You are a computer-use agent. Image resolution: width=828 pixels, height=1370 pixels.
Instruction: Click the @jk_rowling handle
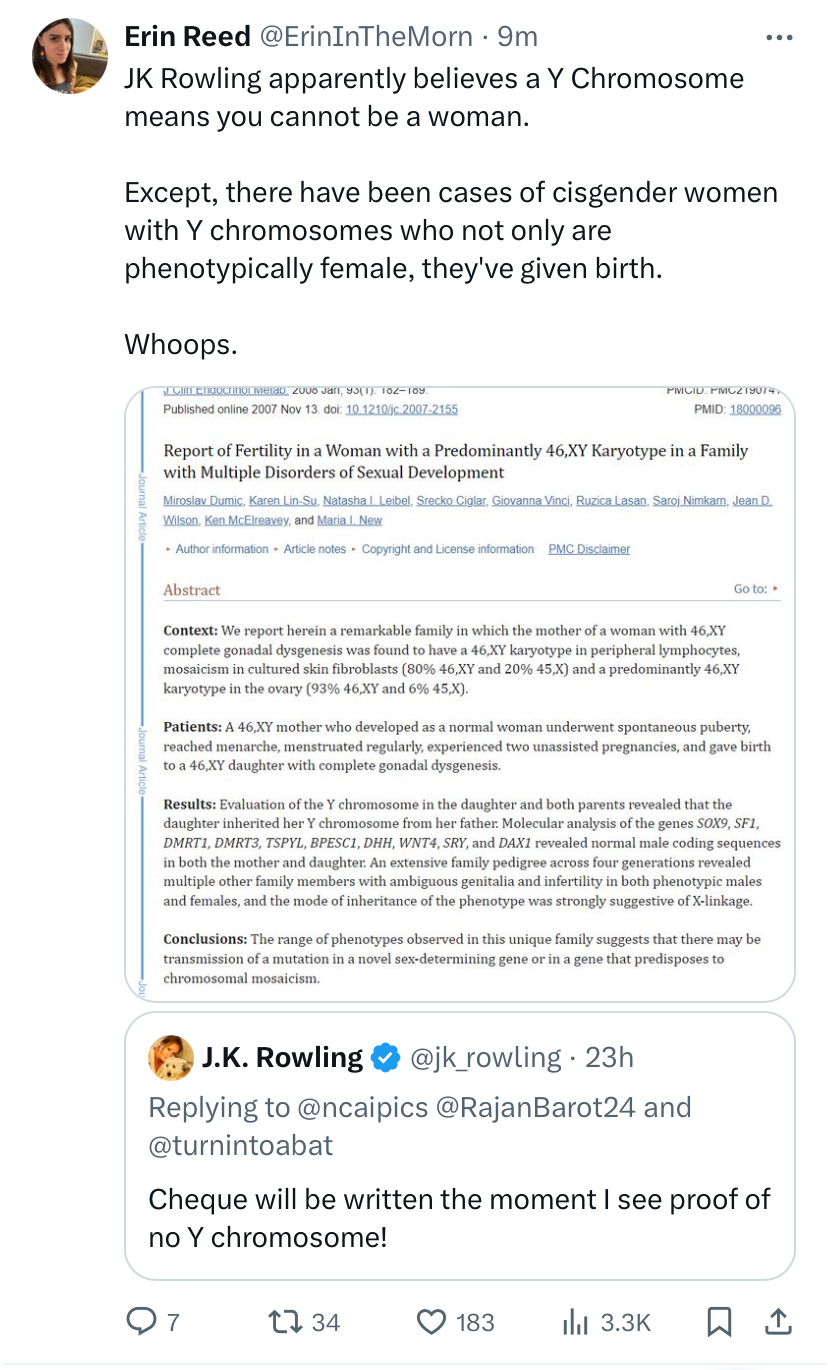point(486,1057)
